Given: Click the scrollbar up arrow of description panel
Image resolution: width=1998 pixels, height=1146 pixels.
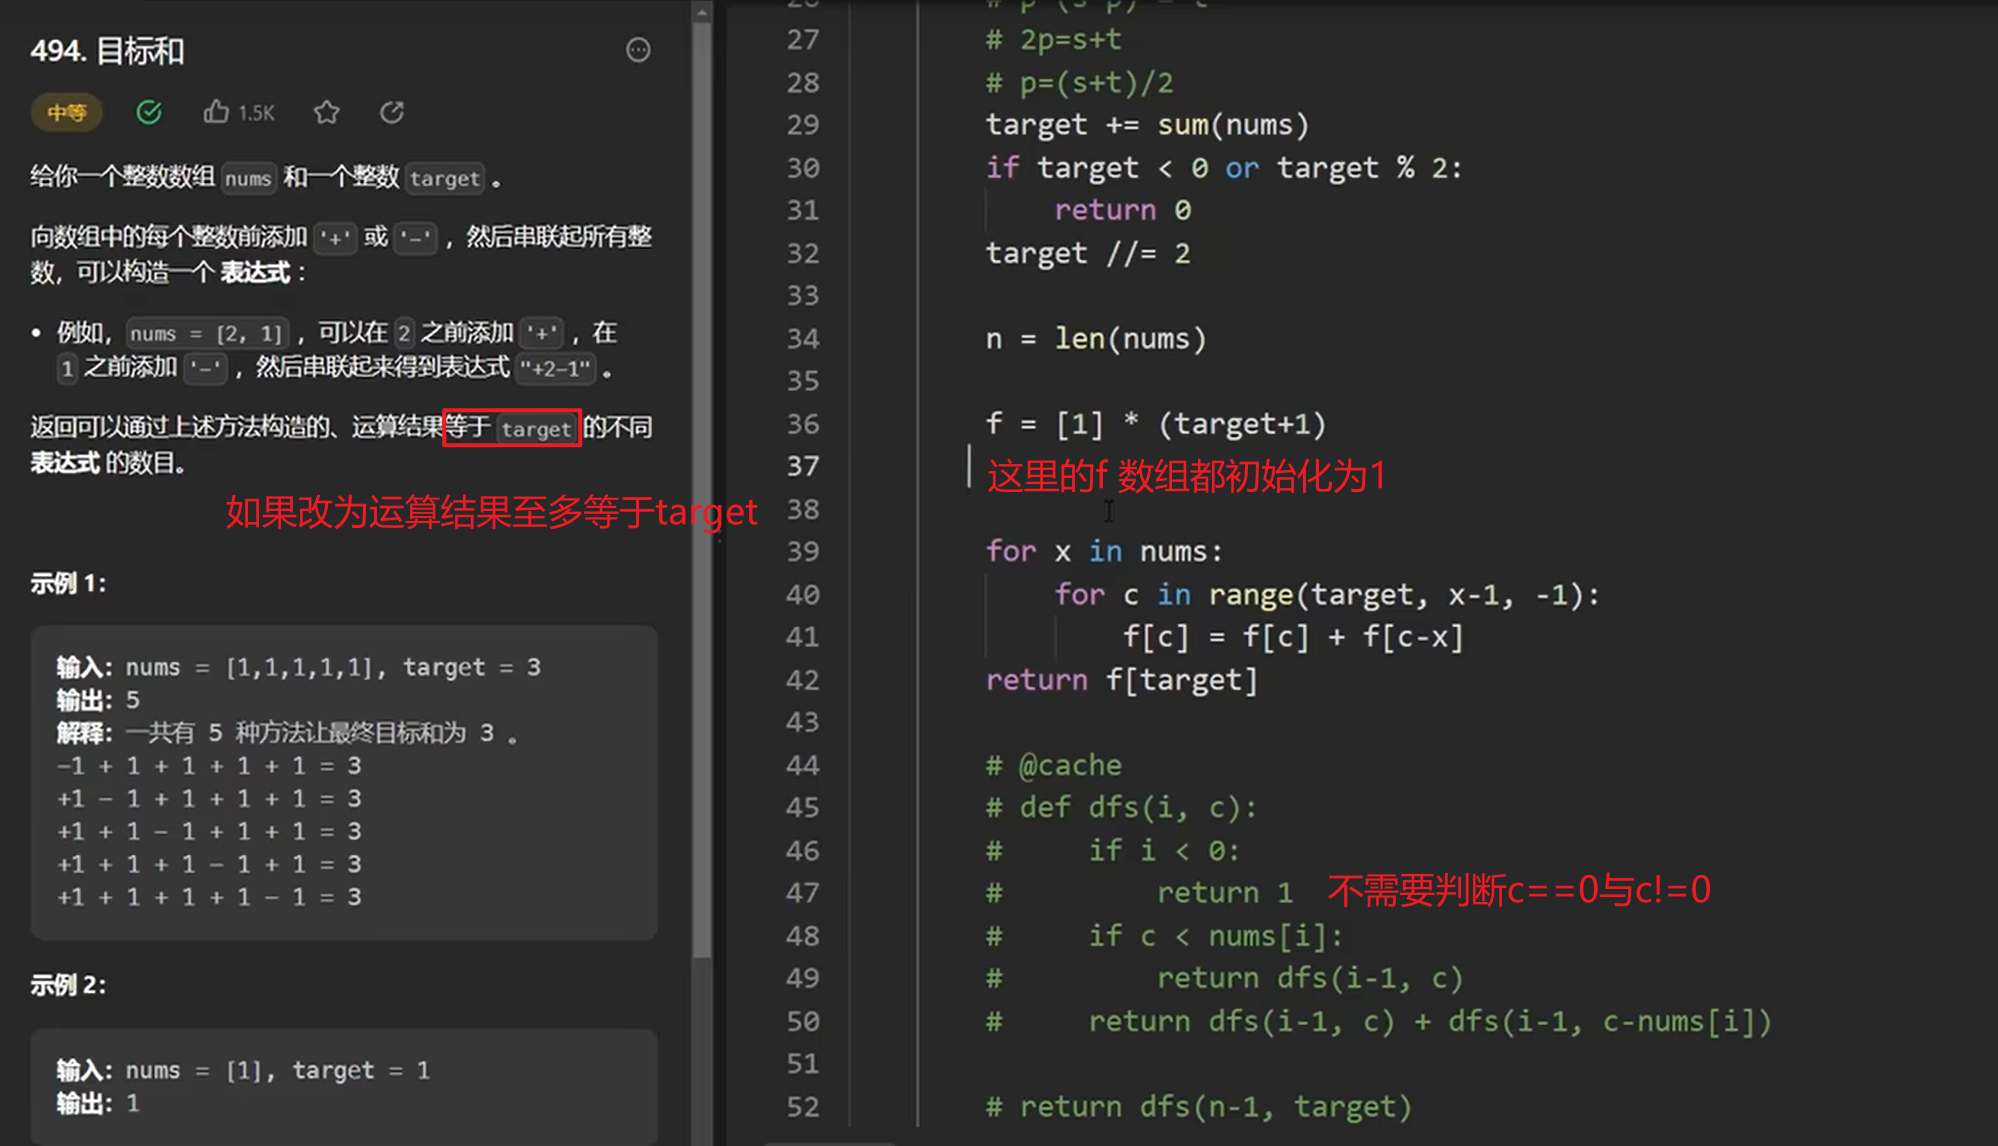Looking at the screenshot, I should (x=702, y=13).
